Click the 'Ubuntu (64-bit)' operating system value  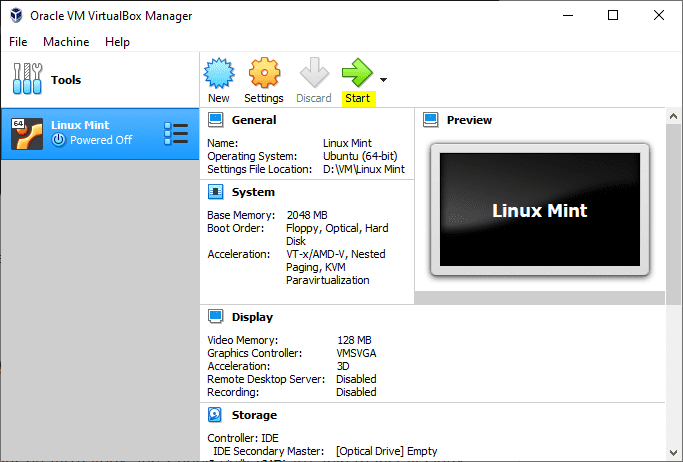[x=360, y=156]
